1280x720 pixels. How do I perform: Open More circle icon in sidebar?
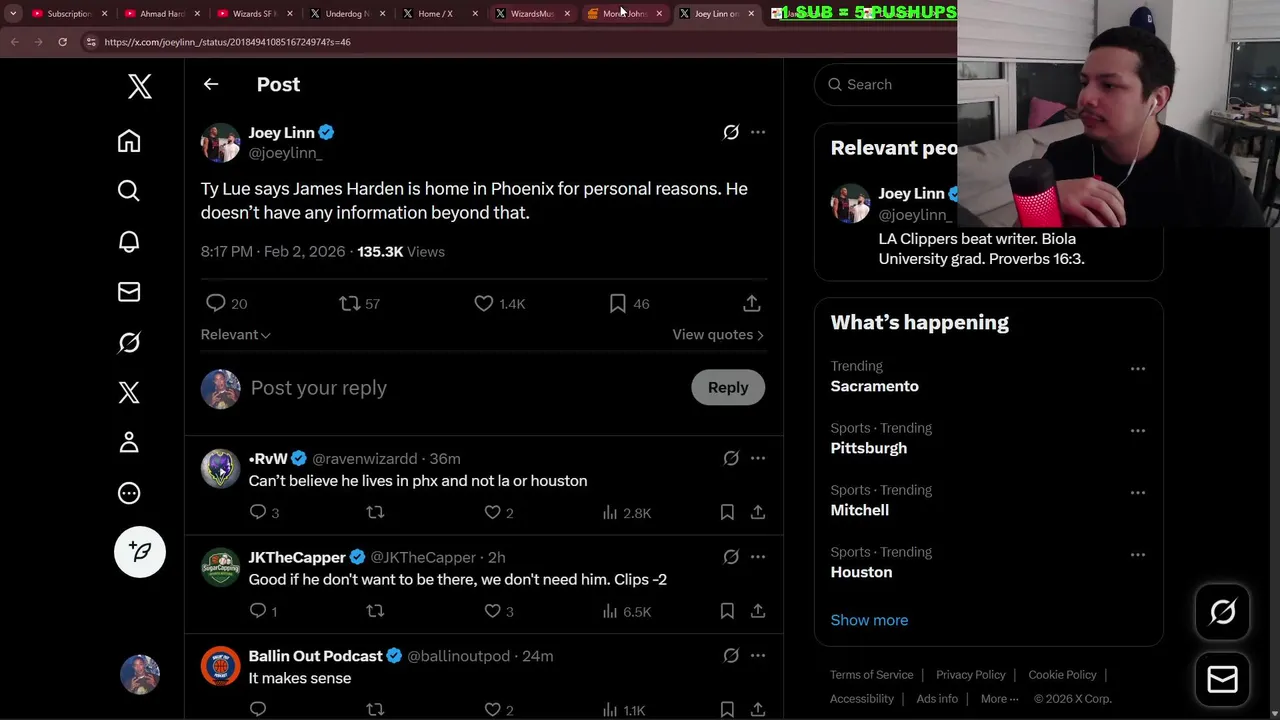129,493
